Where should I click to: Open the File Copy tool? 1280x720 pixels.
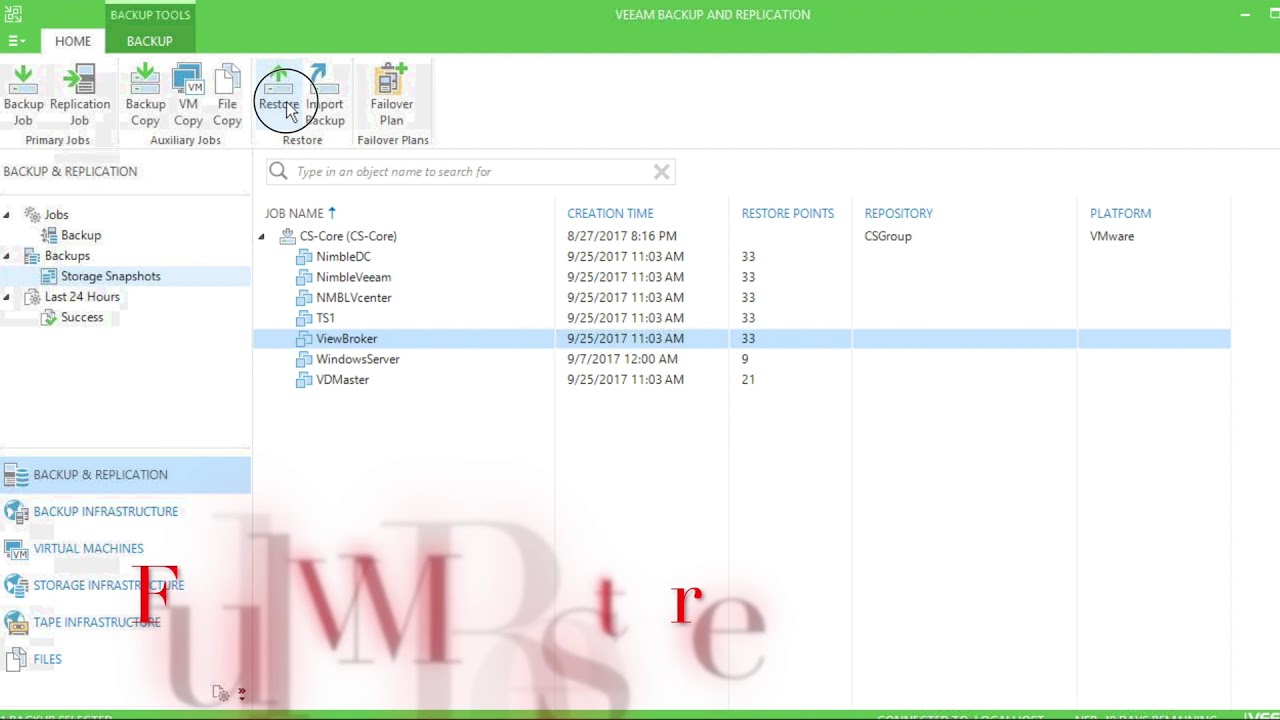click(x=227, y=95)
